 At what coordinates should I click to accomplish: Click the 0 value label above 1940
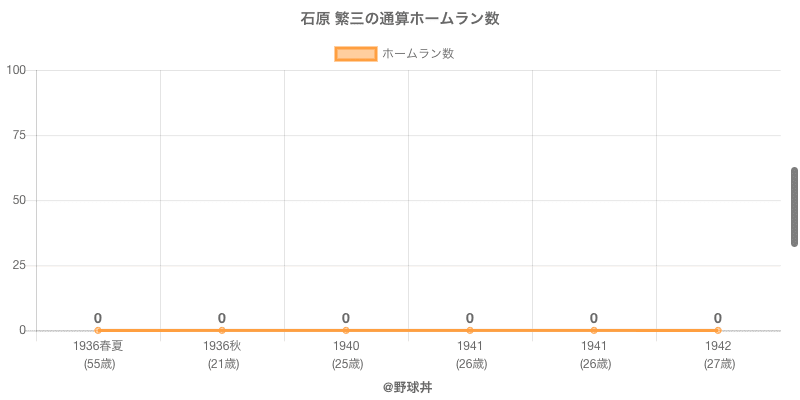click(x=346, y=318)
